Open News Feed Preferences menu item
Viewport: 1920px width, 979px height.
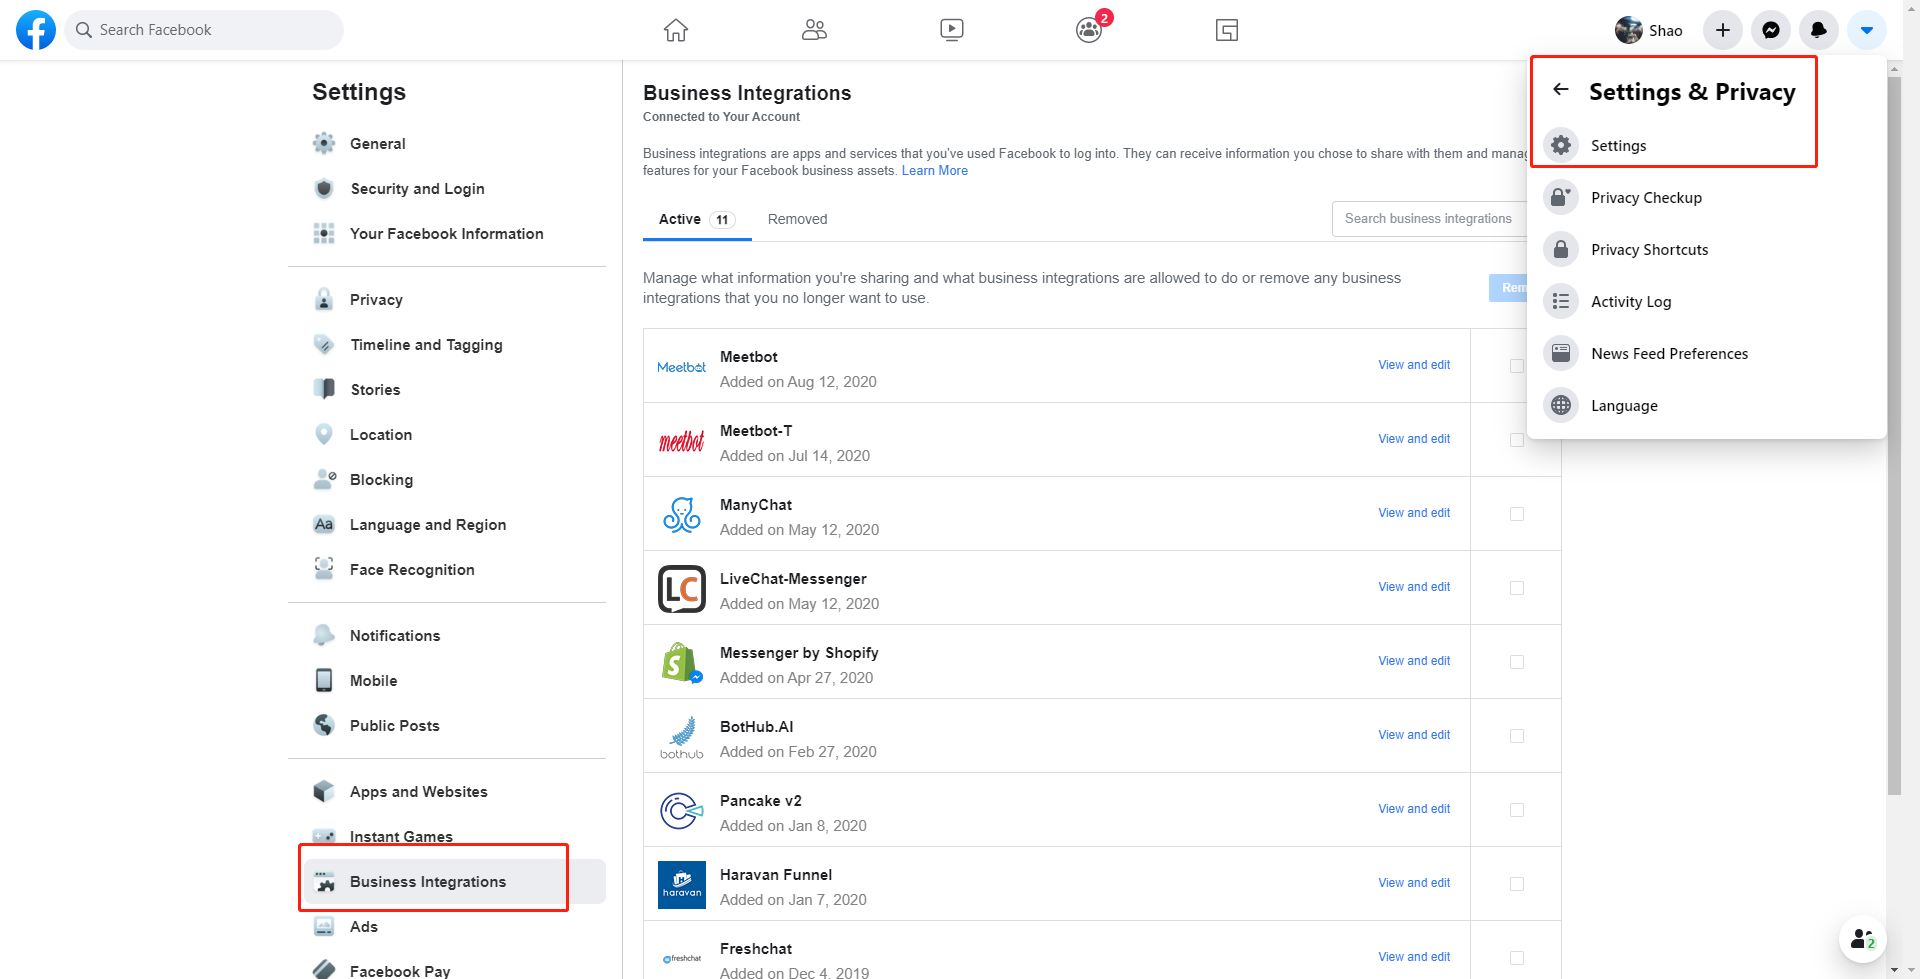click(x=1705, y=353)
